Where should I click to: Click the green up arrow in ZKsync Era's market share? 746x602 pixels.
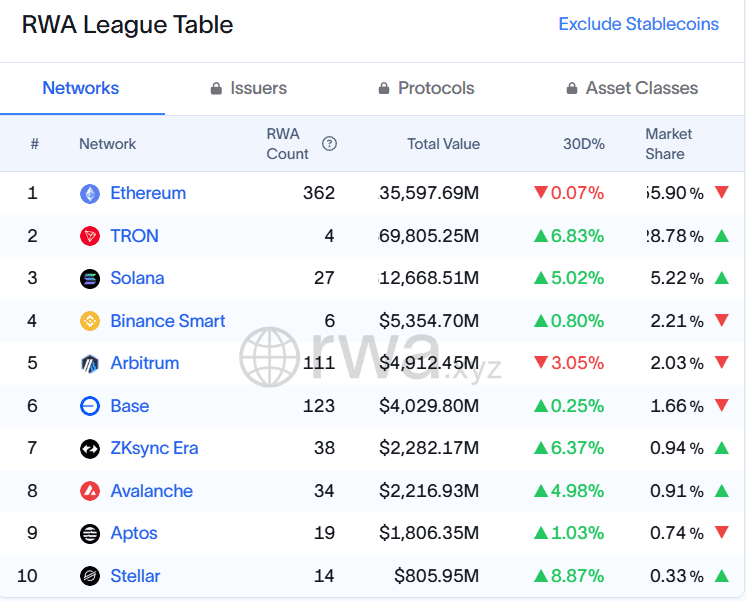[722, 447]
